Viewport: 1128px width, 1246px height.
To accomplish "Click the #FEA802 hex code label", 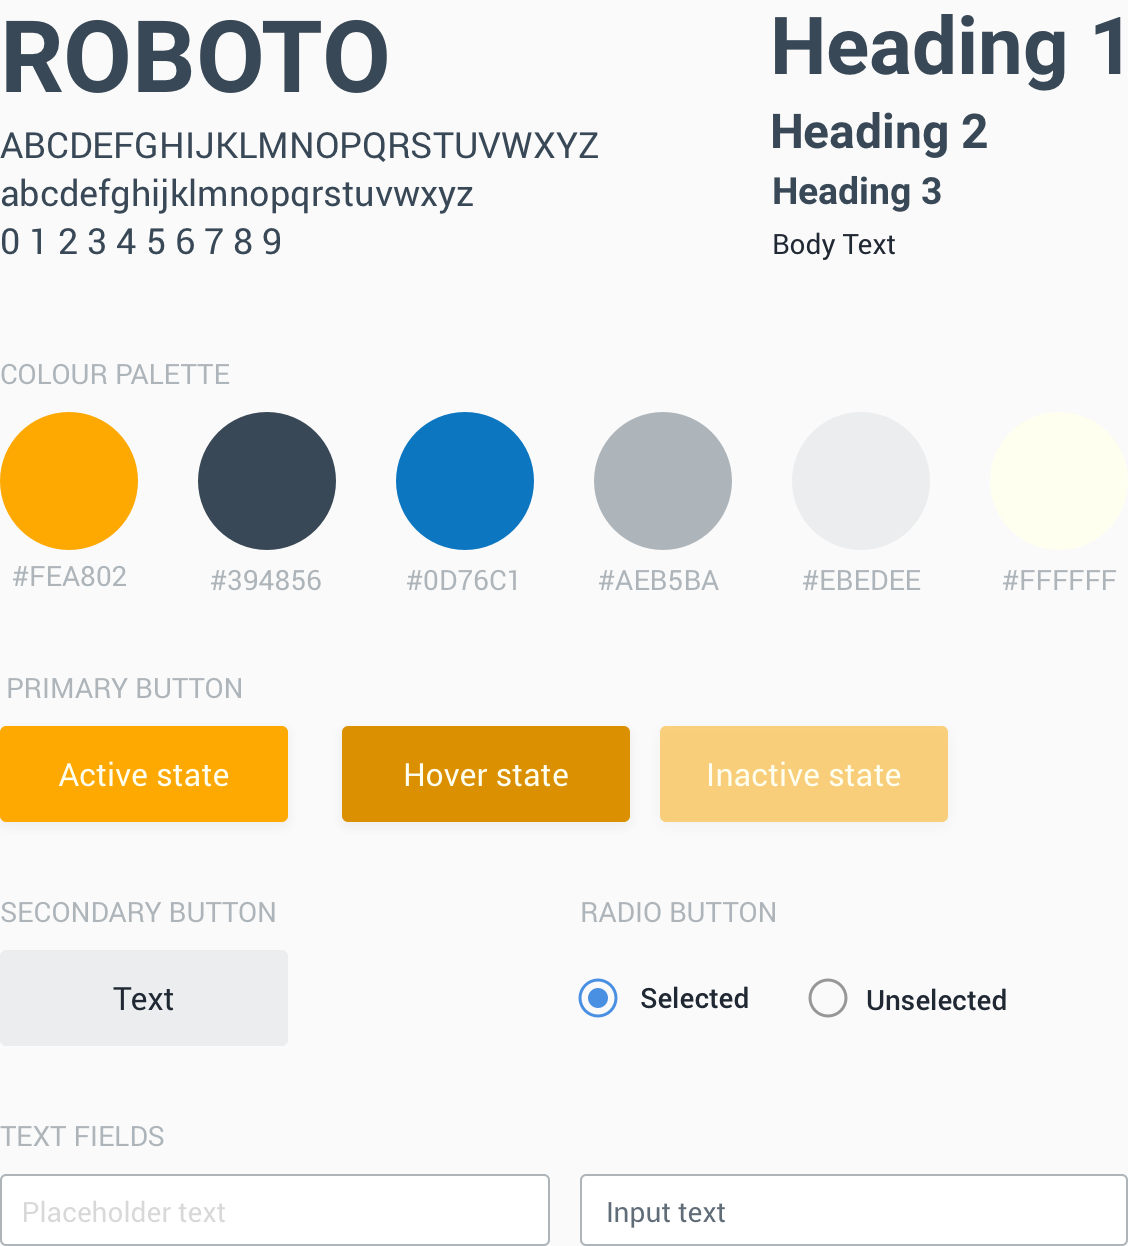I will [x=69, y=577].
